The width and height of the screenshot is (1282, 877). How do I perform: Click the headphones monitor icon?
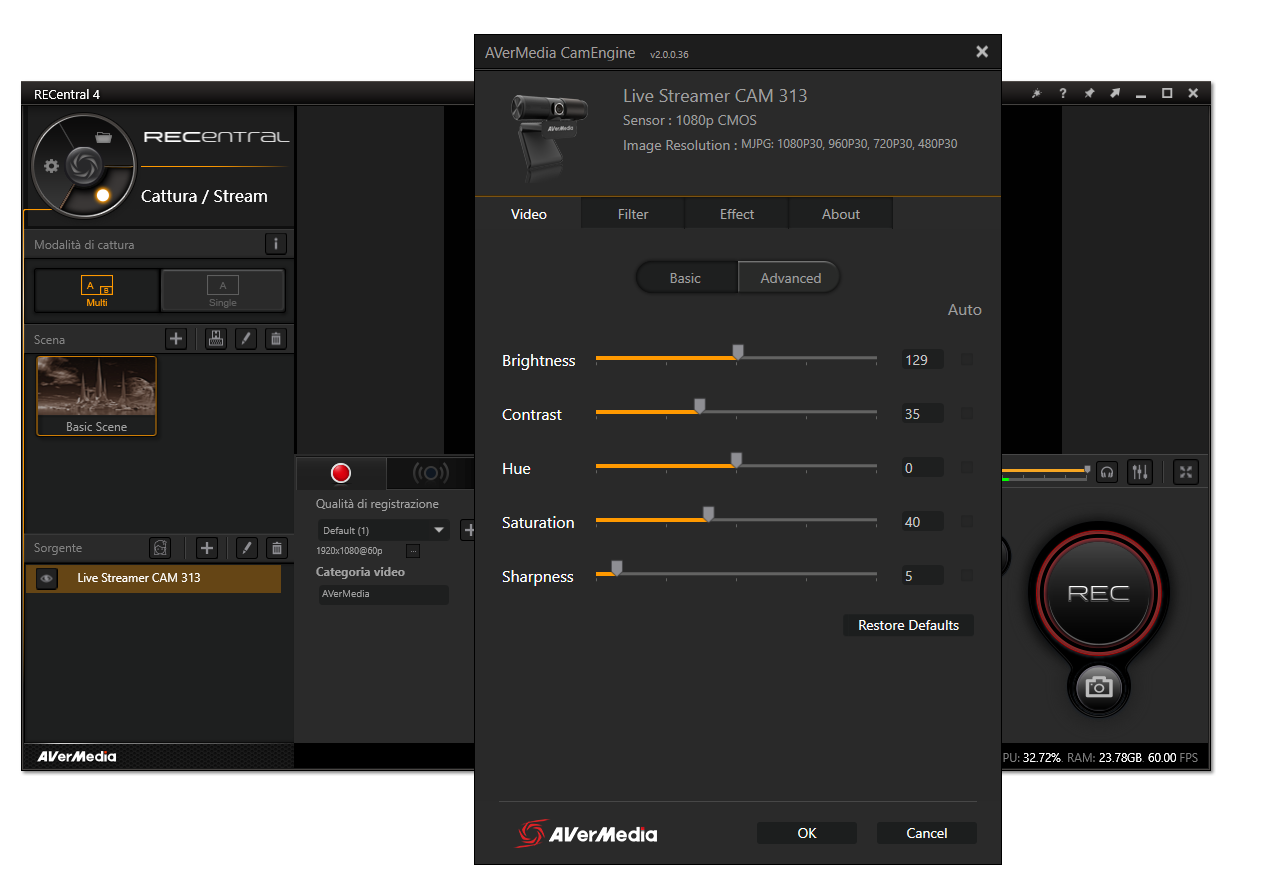point(1107,472)
